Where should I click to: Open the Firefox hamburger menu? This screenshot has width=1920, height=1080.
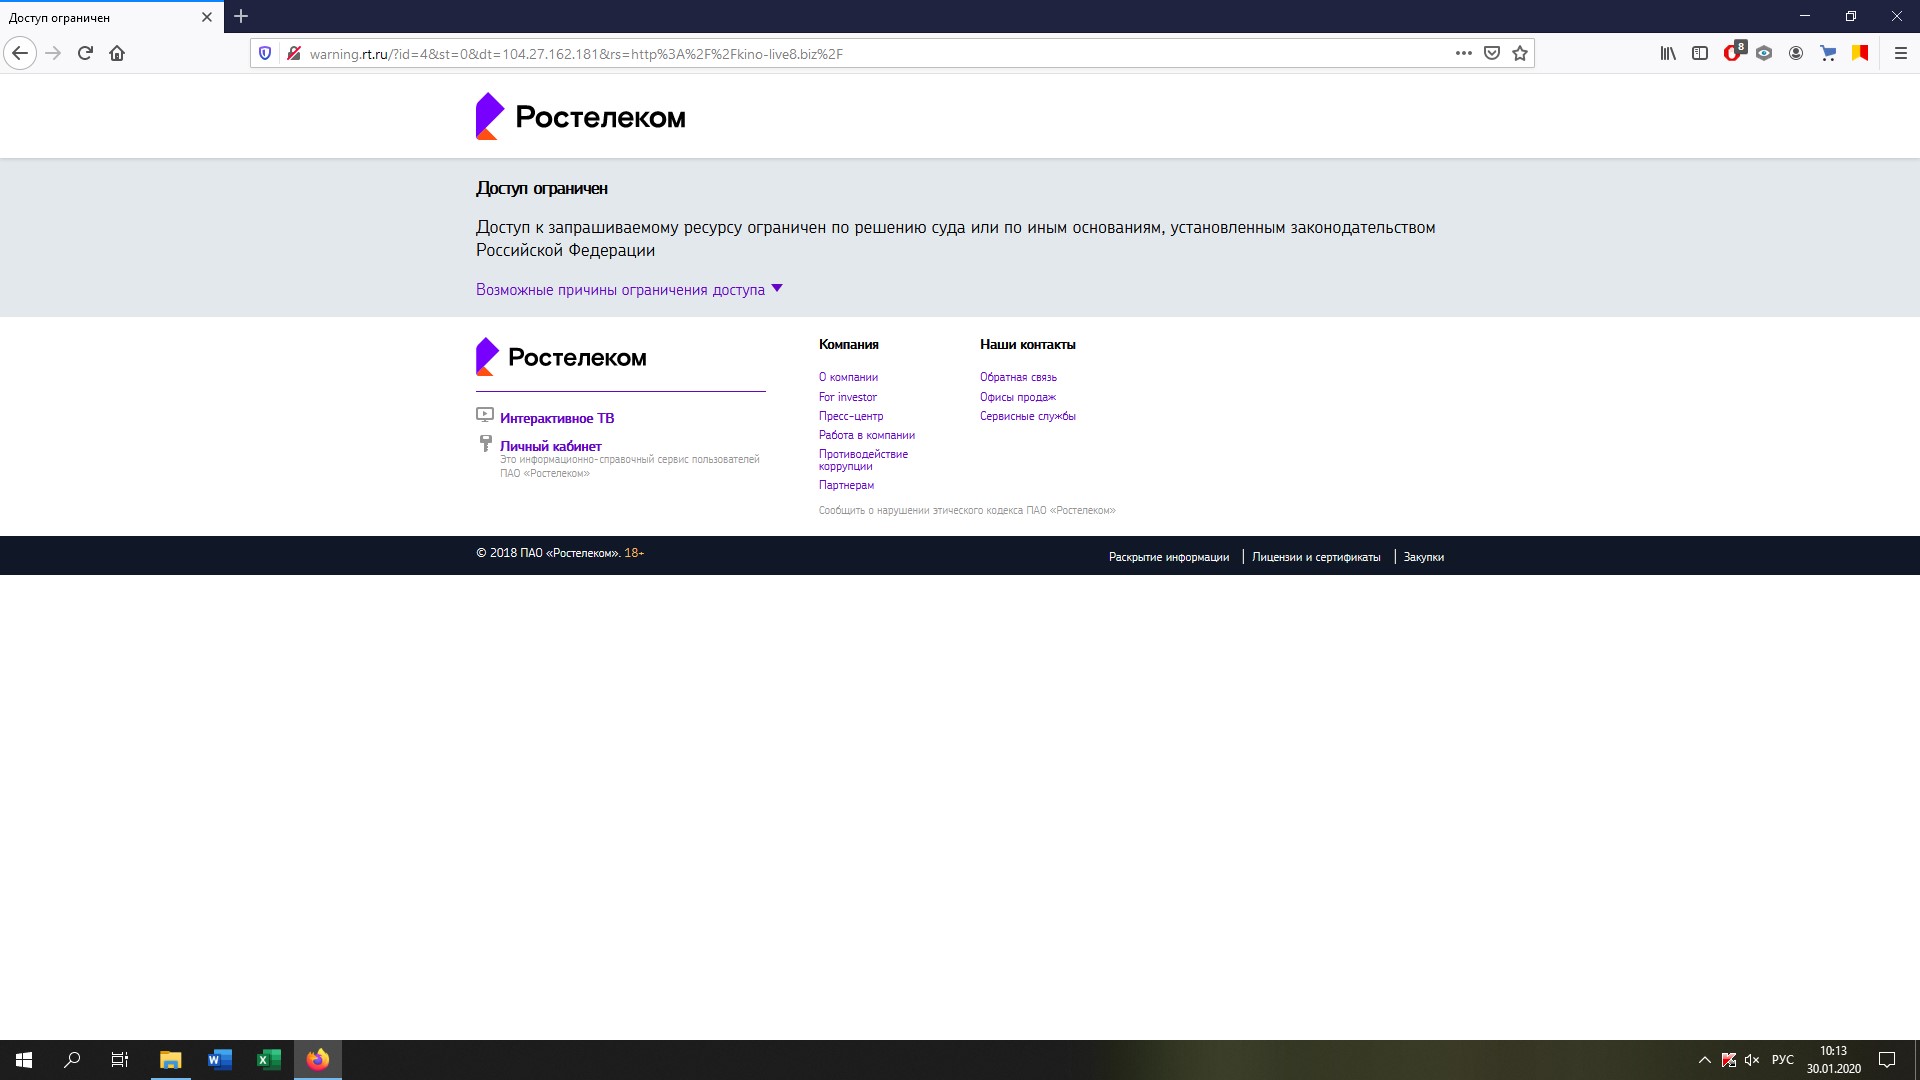tap(1901, 53)
